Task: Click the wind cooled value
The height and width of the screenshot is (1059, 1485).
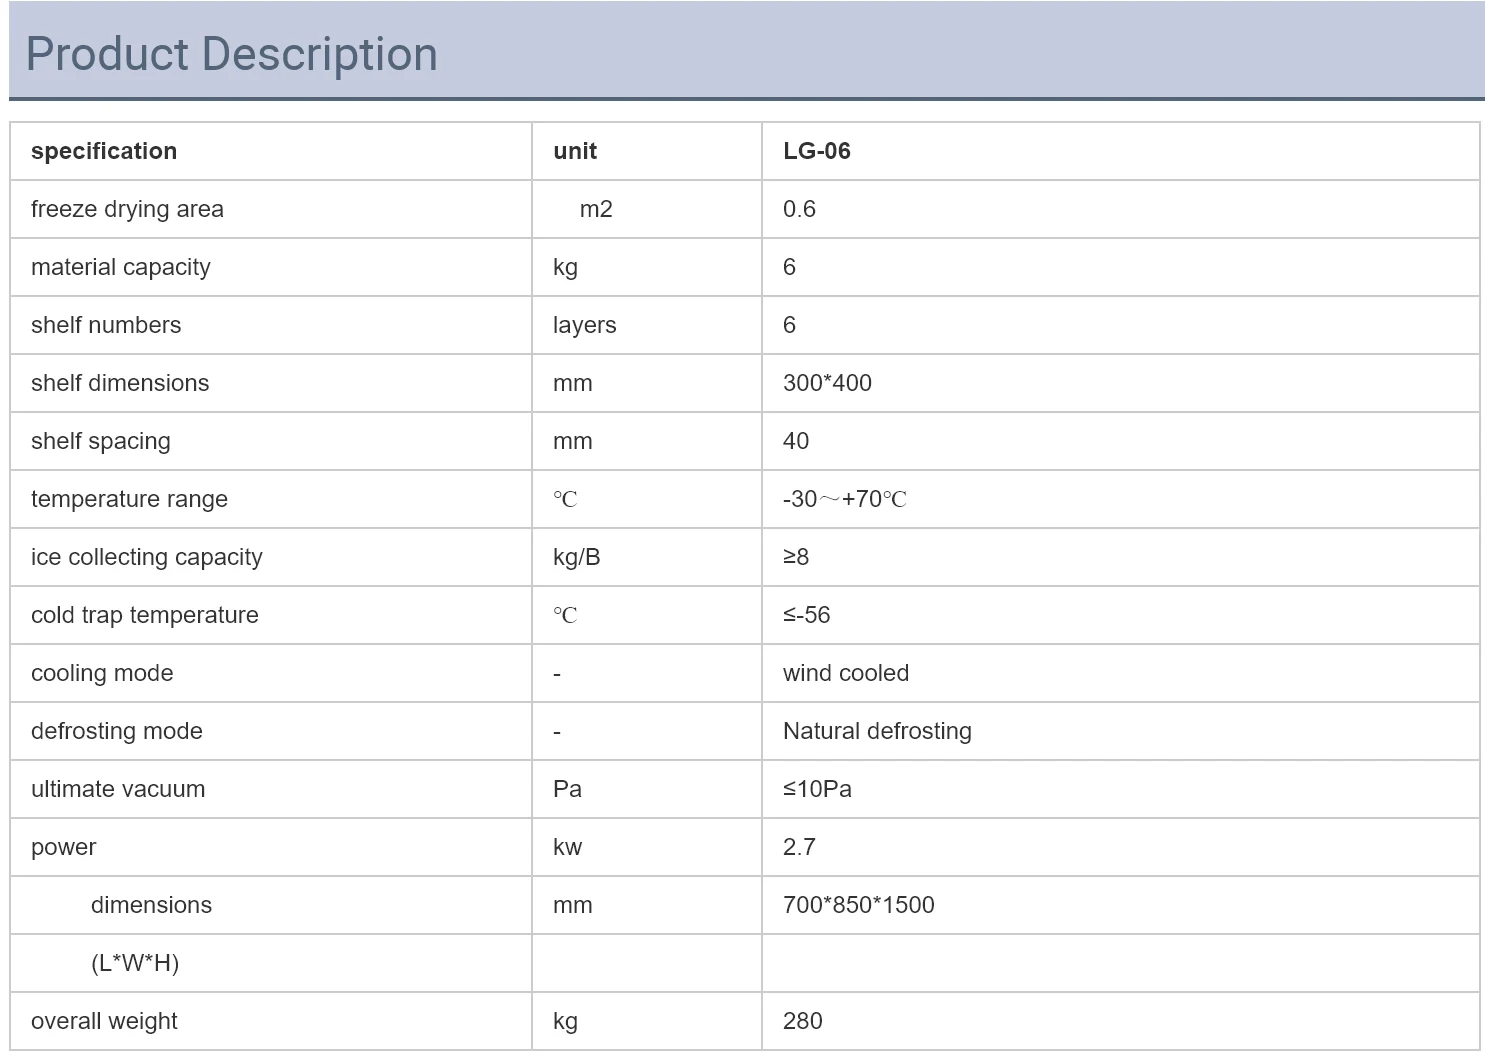Action: [x=846, y=673]
